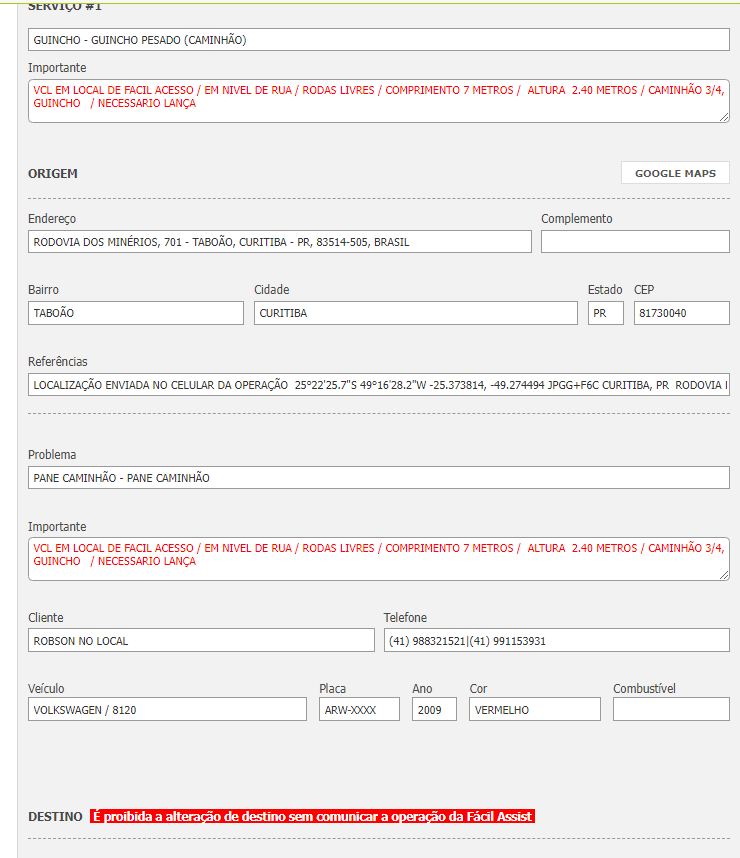Click the Estado field with PR
Viewport: 740px width, 858px height.
[x=605, y=313]
